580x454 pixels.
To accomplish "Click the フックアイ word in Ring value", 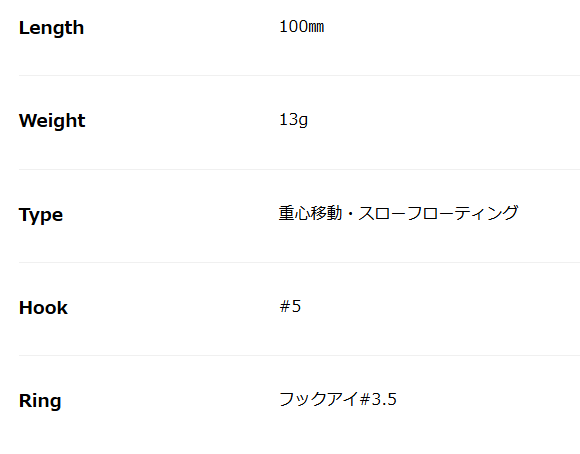I will tap(319, 399).
